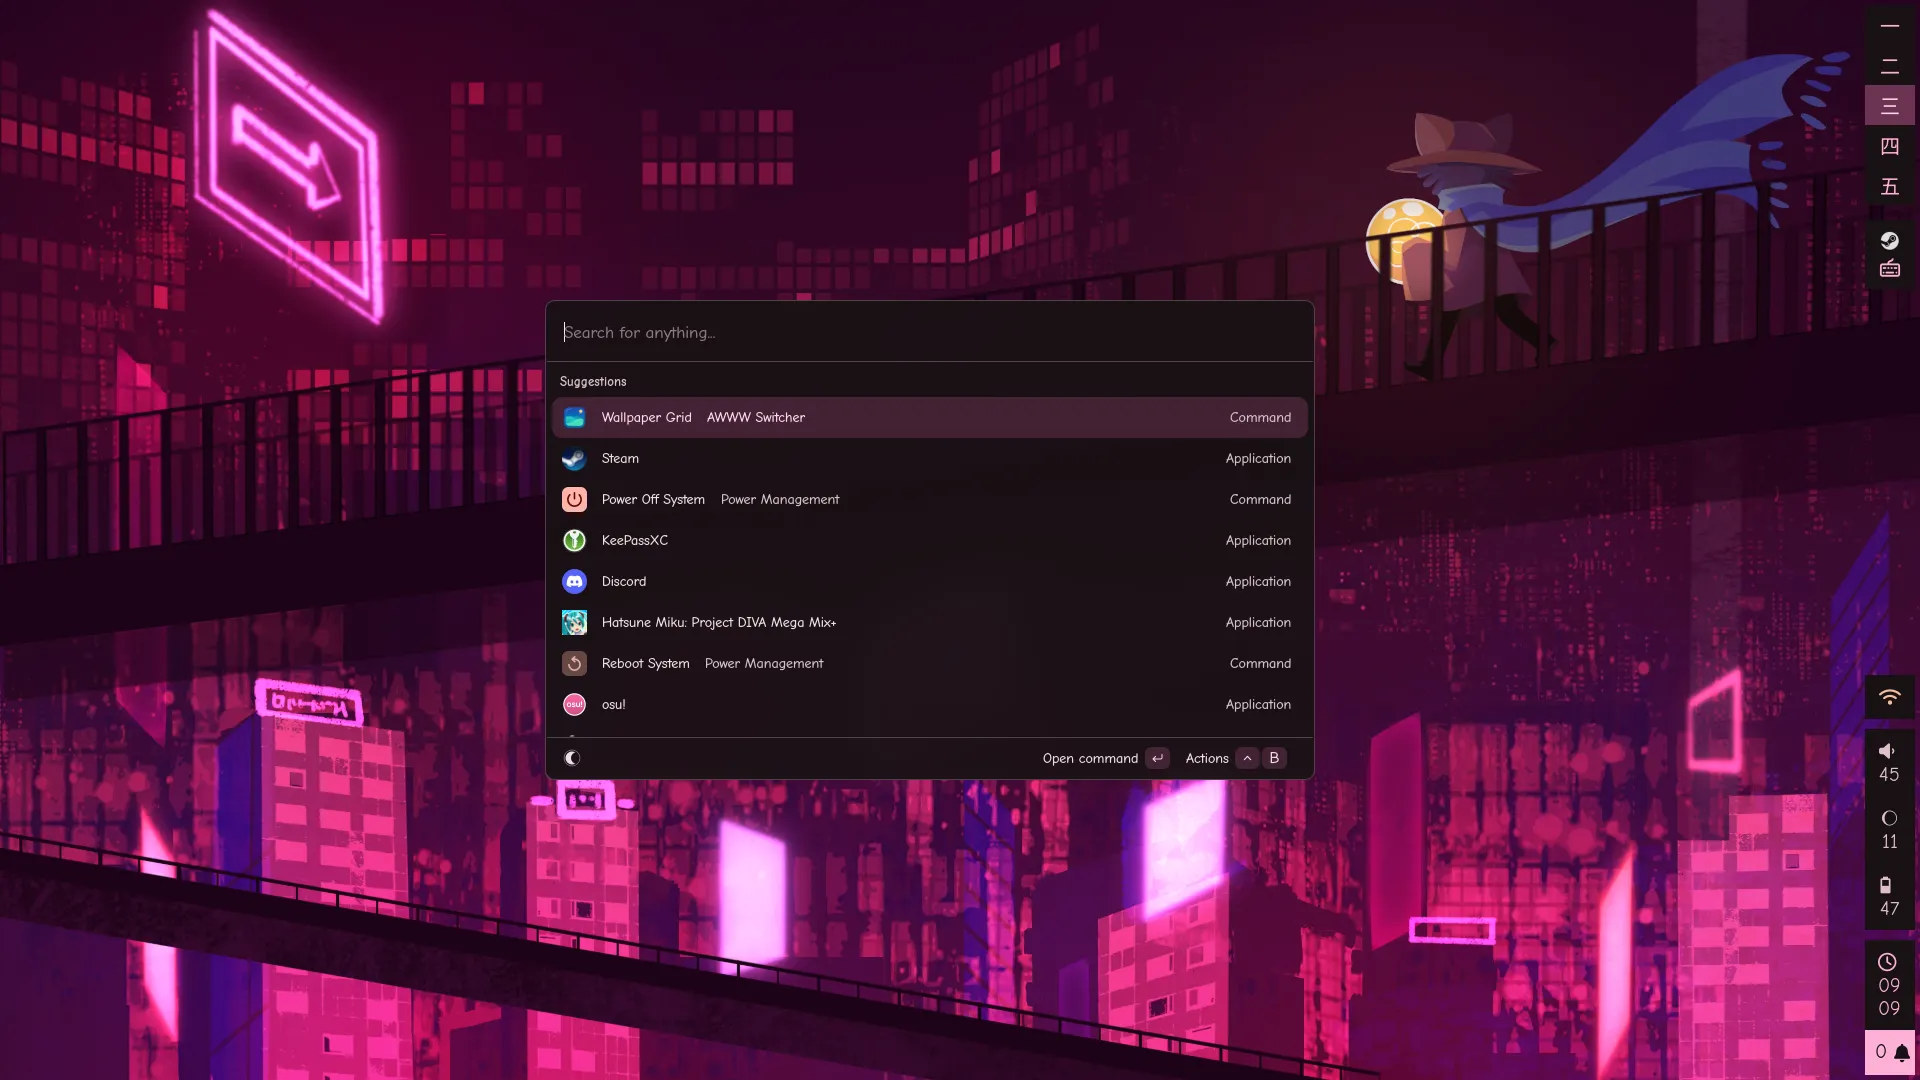The width and height of the screenshot is (1920, 1080).
Task: Switch to workspace one indicator
Action: [x=1889, y=26]
